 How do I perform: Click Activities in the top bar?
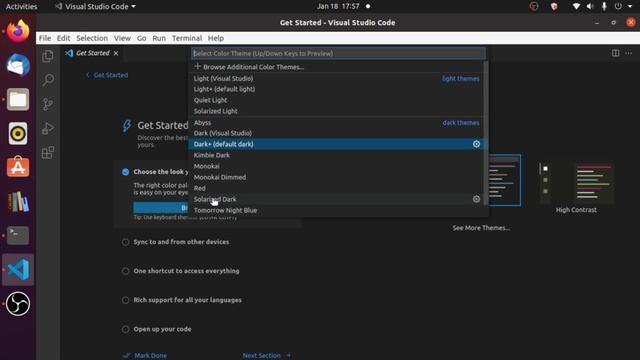(21, 6)
